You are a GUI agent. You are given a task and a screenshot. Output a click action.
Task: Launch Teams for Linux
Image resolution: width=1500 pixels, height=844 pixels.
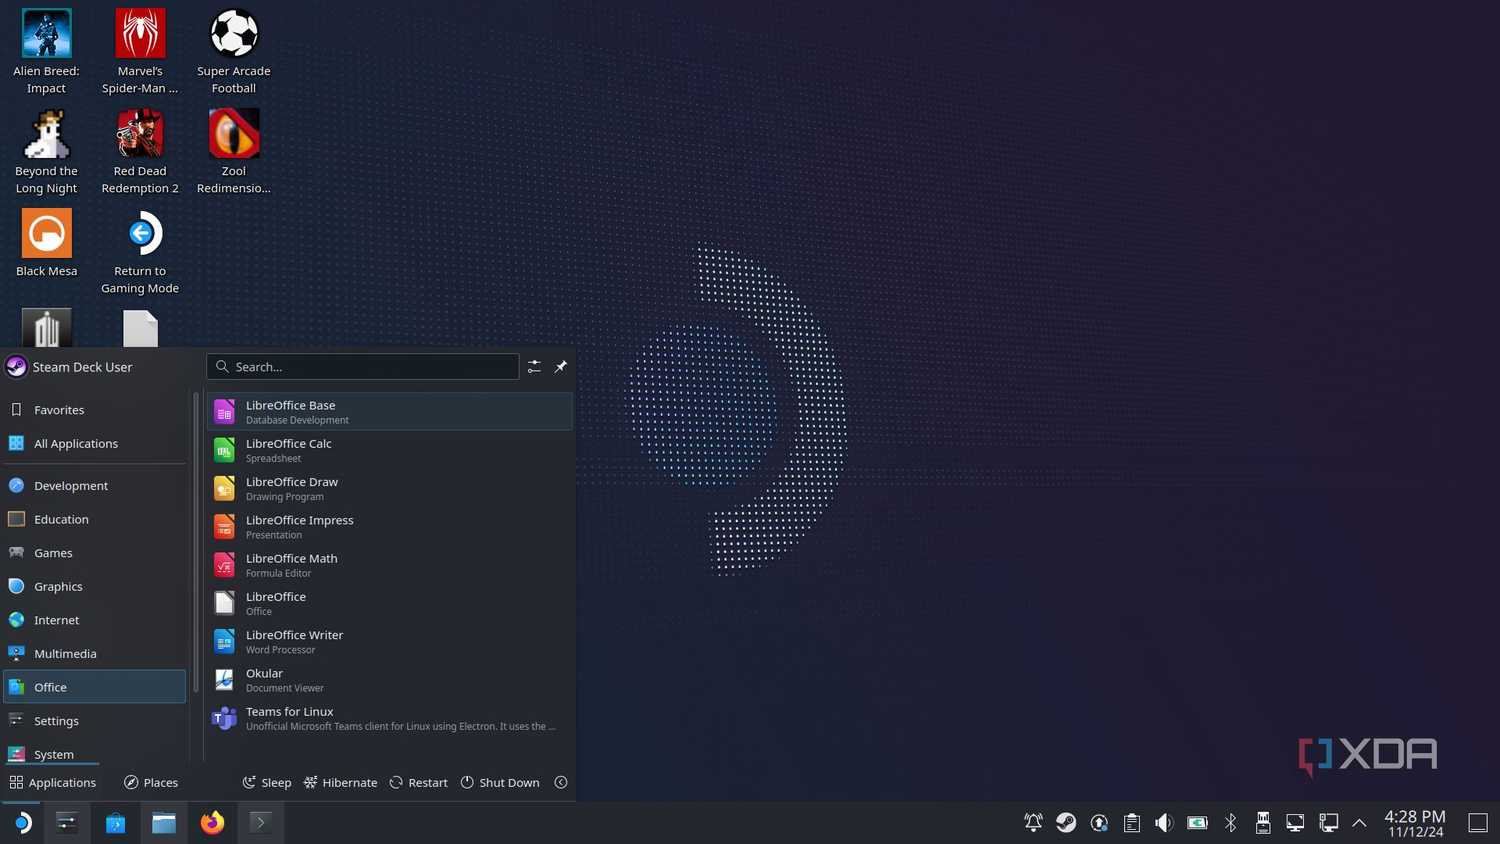point(390,718)
